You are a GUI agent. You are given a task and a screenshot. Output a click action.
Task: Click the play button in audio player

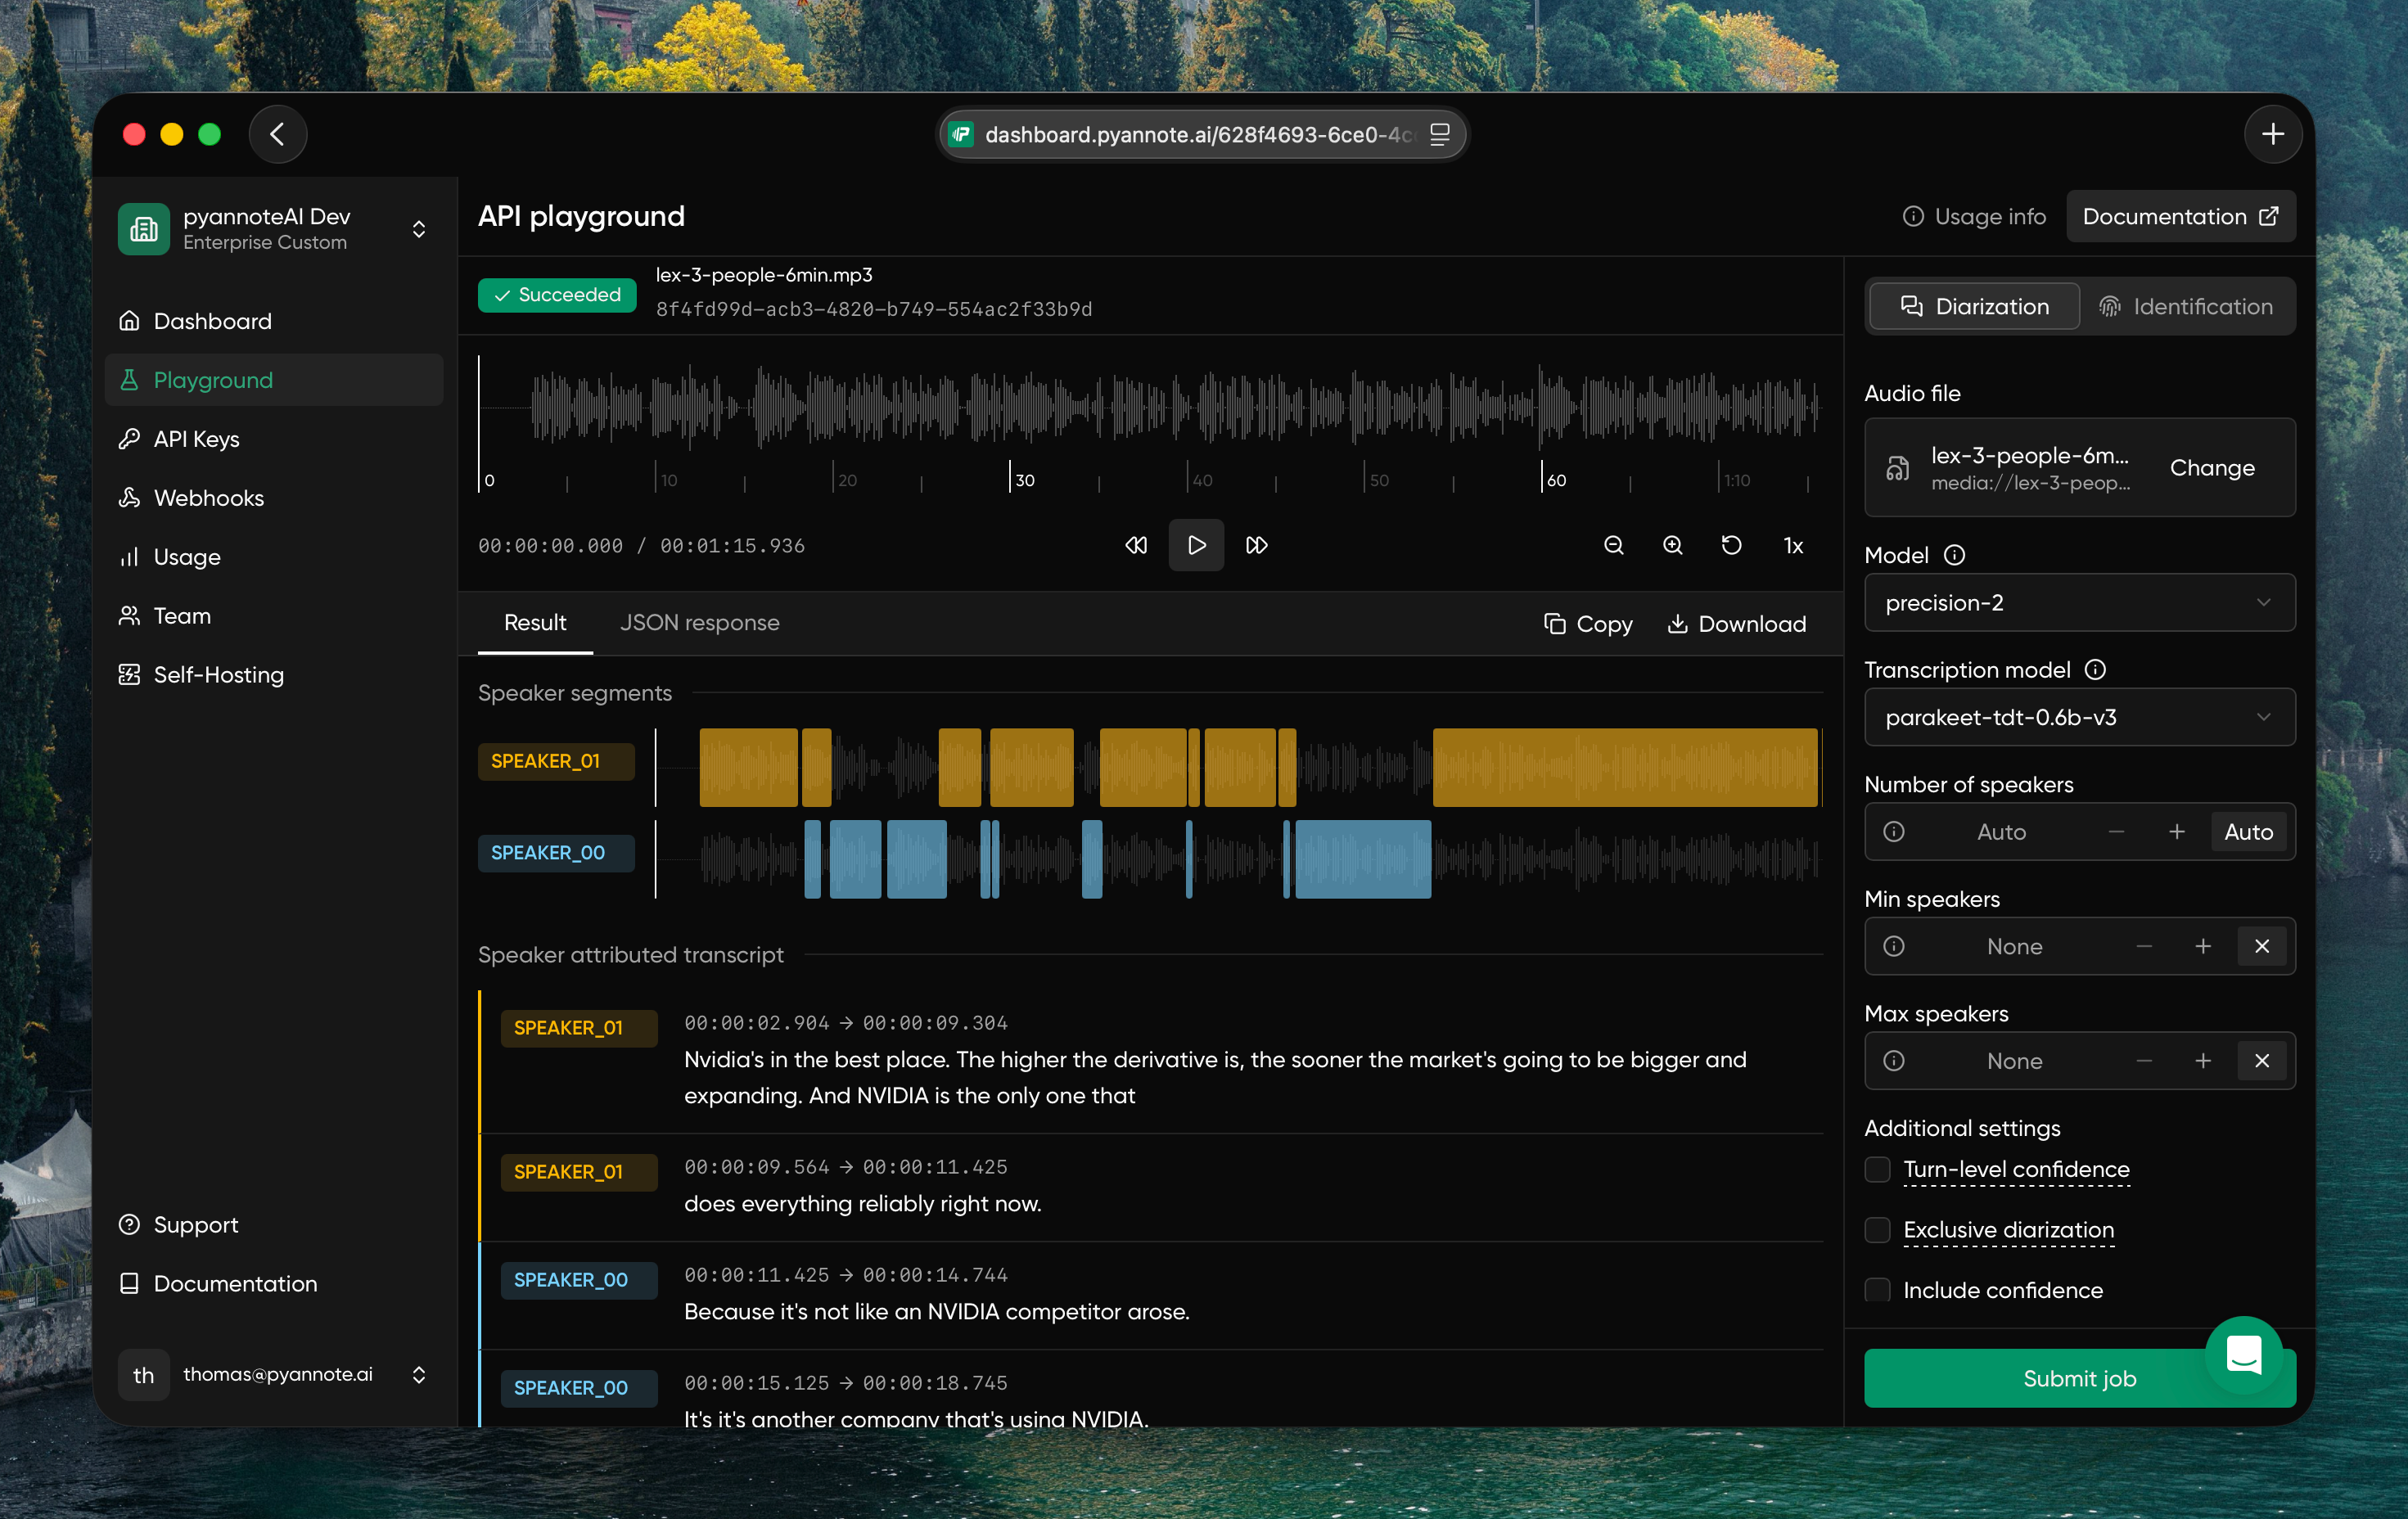[x=1196, y=545]
